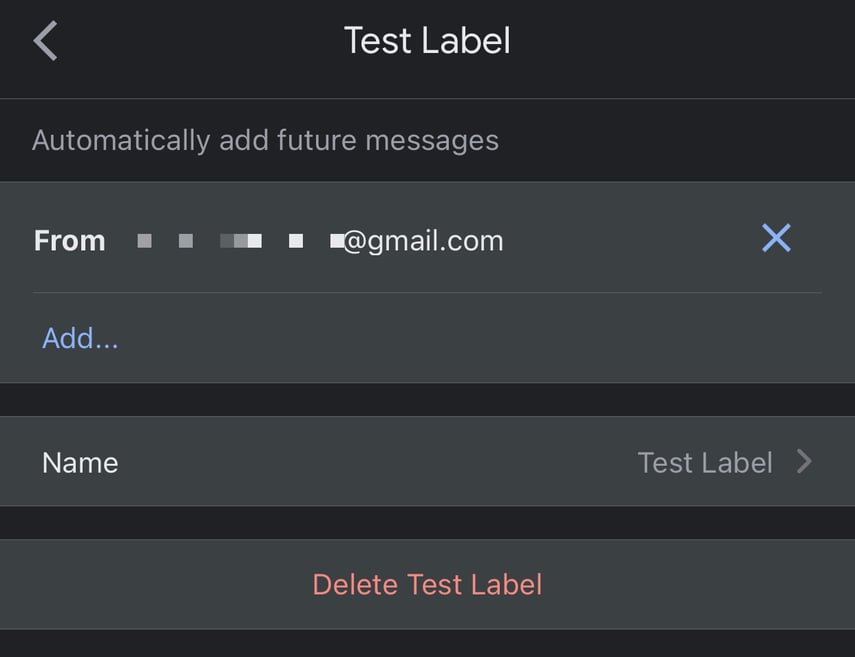Viewport: 855px width, 657px height.
Task: Tap Add... to add another sender
Action: (80, 338)
